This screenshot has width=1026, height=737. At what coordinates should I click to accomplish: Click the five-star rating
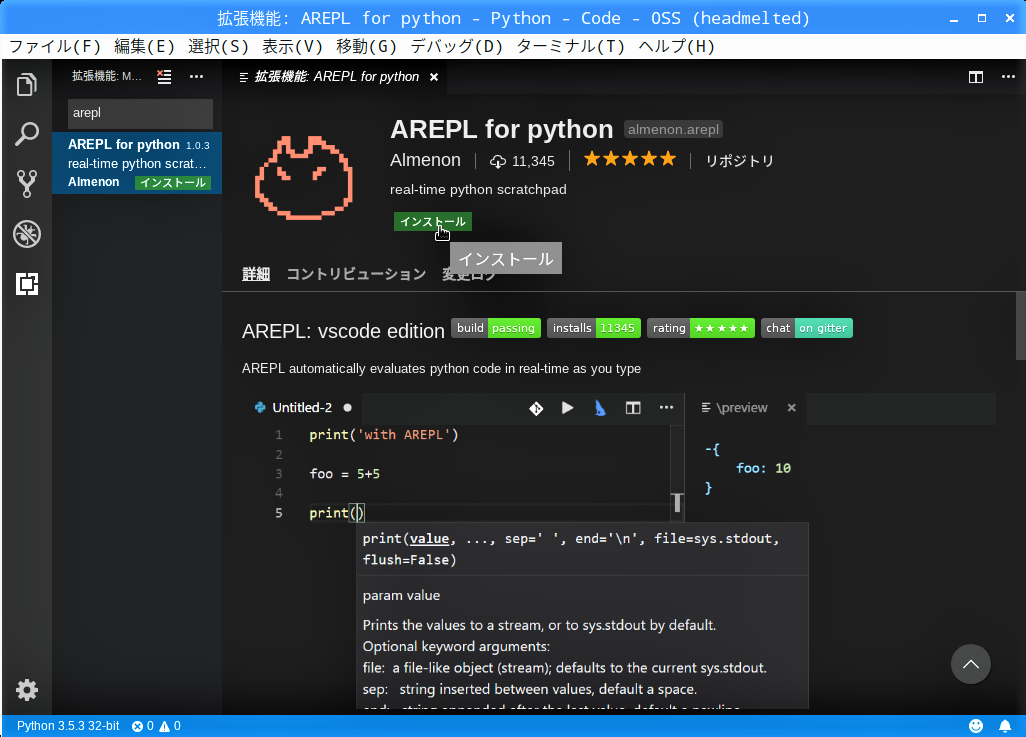(x=629, y=159)
